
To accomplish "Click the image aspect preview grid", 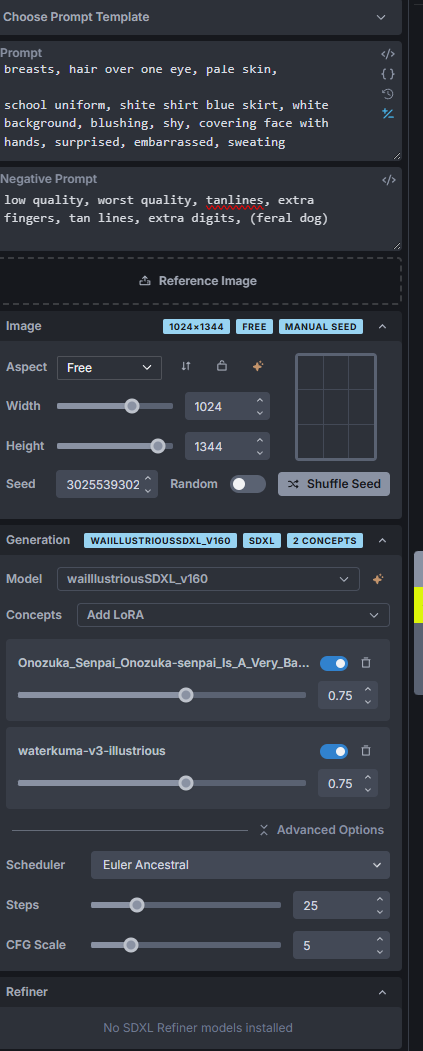I will (x=336, y=407).
